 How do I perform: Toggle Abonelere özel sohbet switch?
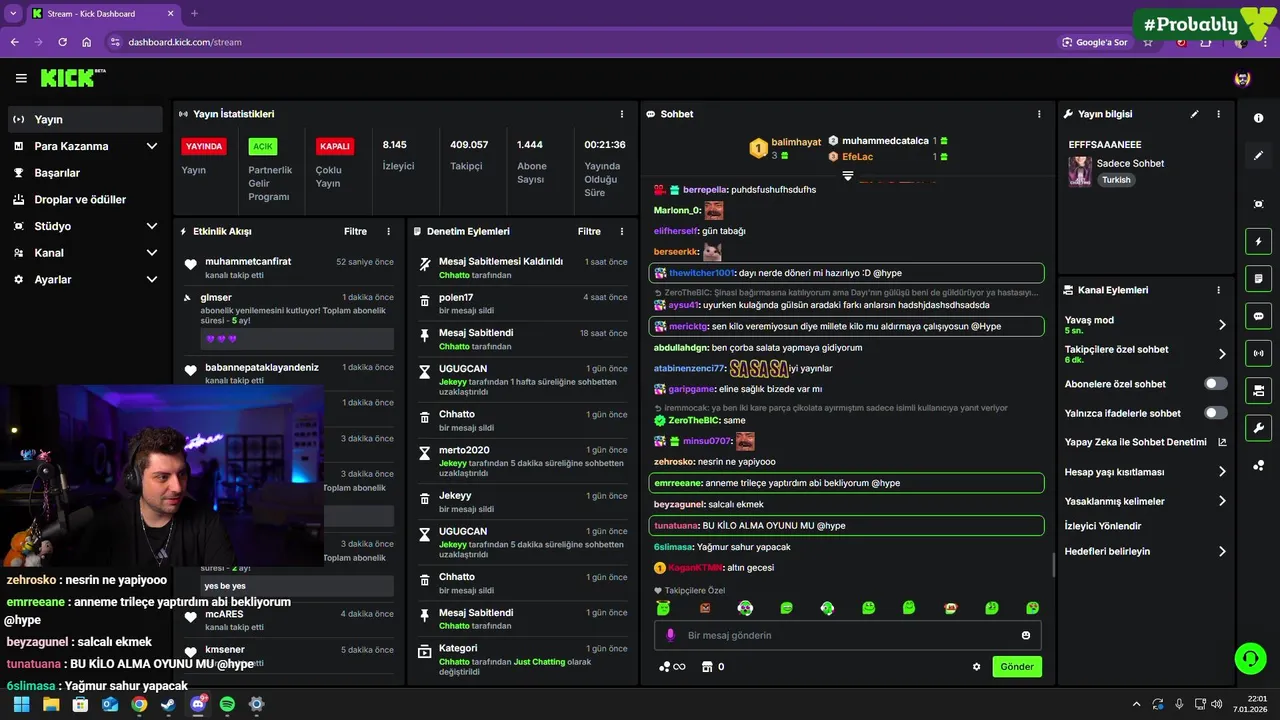point(1216,384)
